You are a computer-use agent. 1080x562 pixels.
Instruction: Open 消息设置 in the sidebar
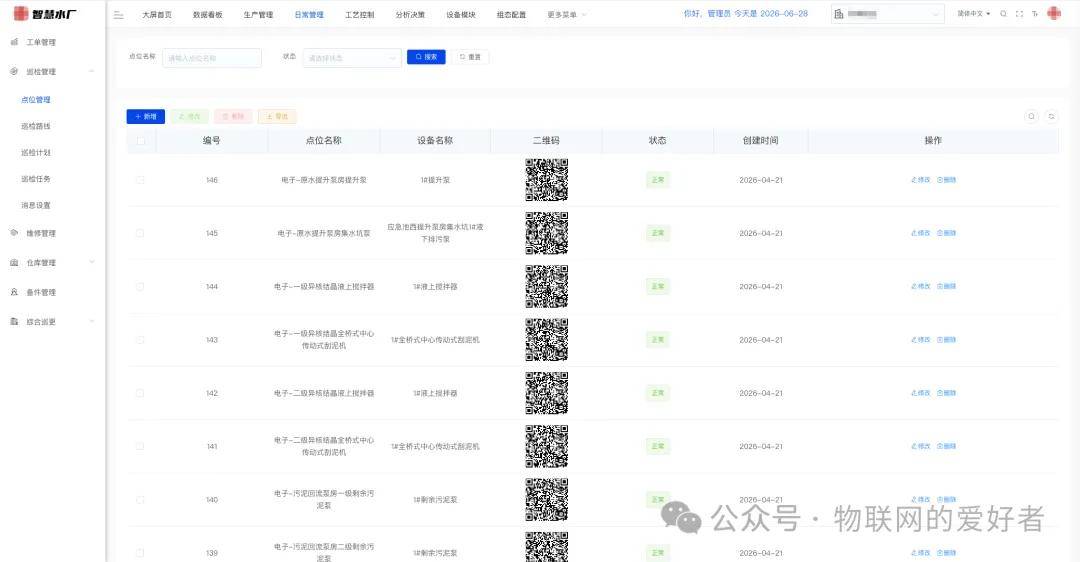[x=36, y=205]
